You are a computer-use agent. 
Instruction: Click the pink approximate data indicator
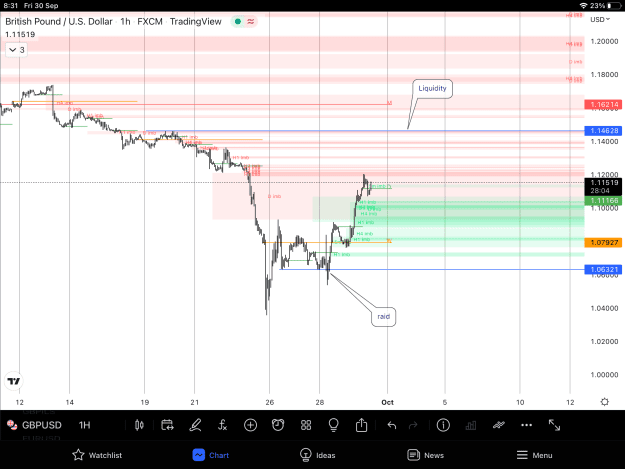251,22
